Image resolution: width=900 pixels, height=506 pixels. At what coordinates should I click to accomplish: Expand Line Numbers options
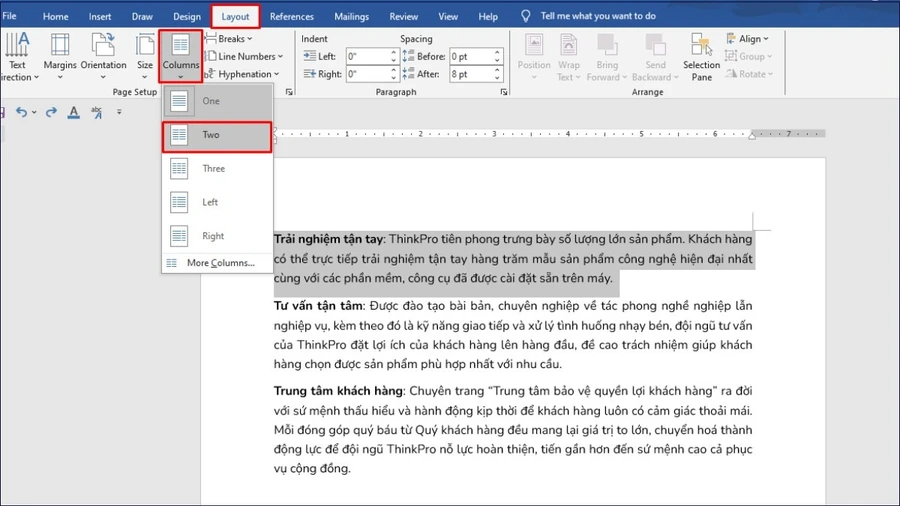(x=244, y=56)
